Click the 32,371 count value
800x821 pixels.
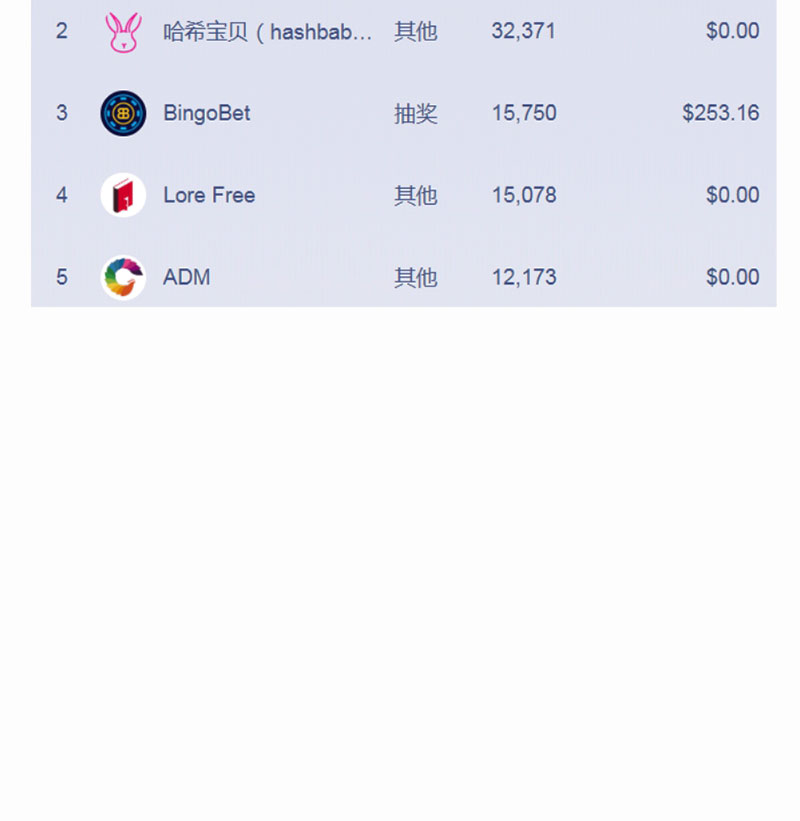click(x=523, y=31)
